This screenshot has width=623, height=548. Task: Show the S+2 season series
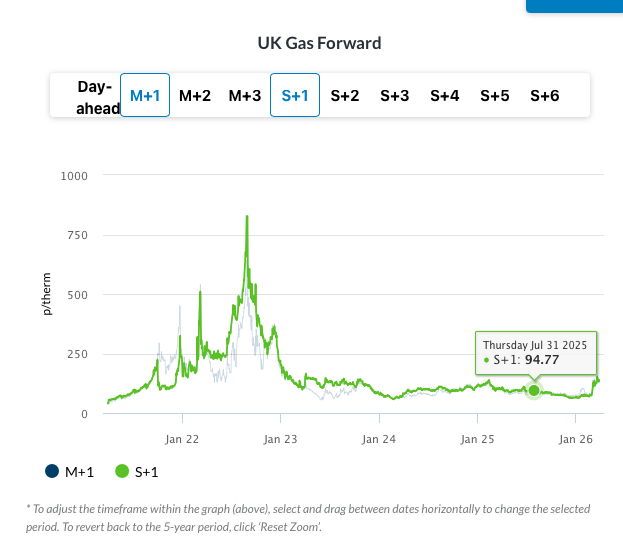click(345, 96)
